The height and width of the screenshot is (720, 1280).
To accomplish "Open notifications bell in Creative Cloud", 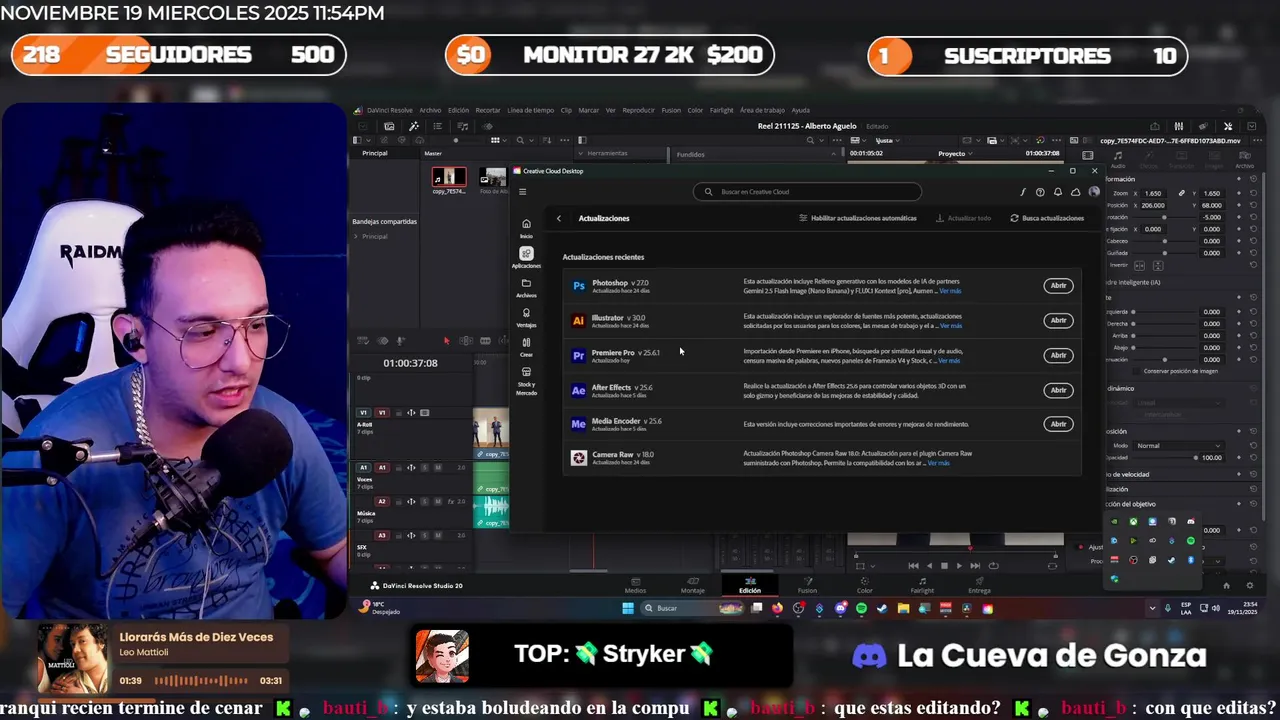I will [x=1058, y=192].
